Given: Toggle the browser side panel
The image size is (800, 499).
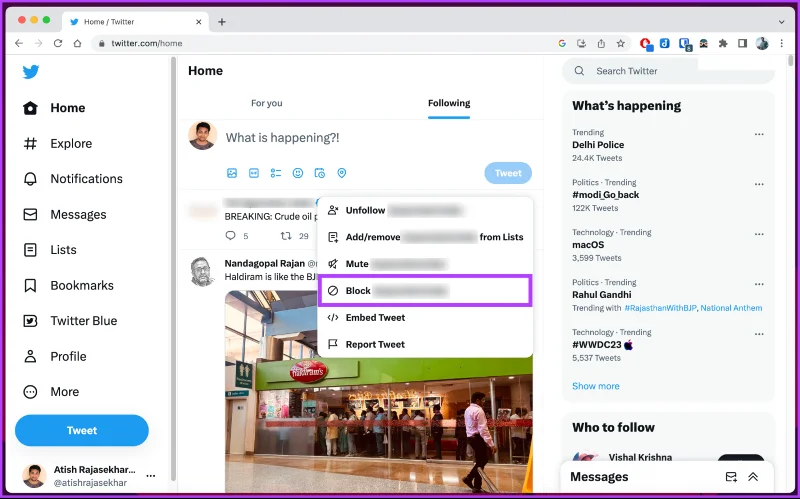Looking at the screenshot, I should click(x=742, y=43).
